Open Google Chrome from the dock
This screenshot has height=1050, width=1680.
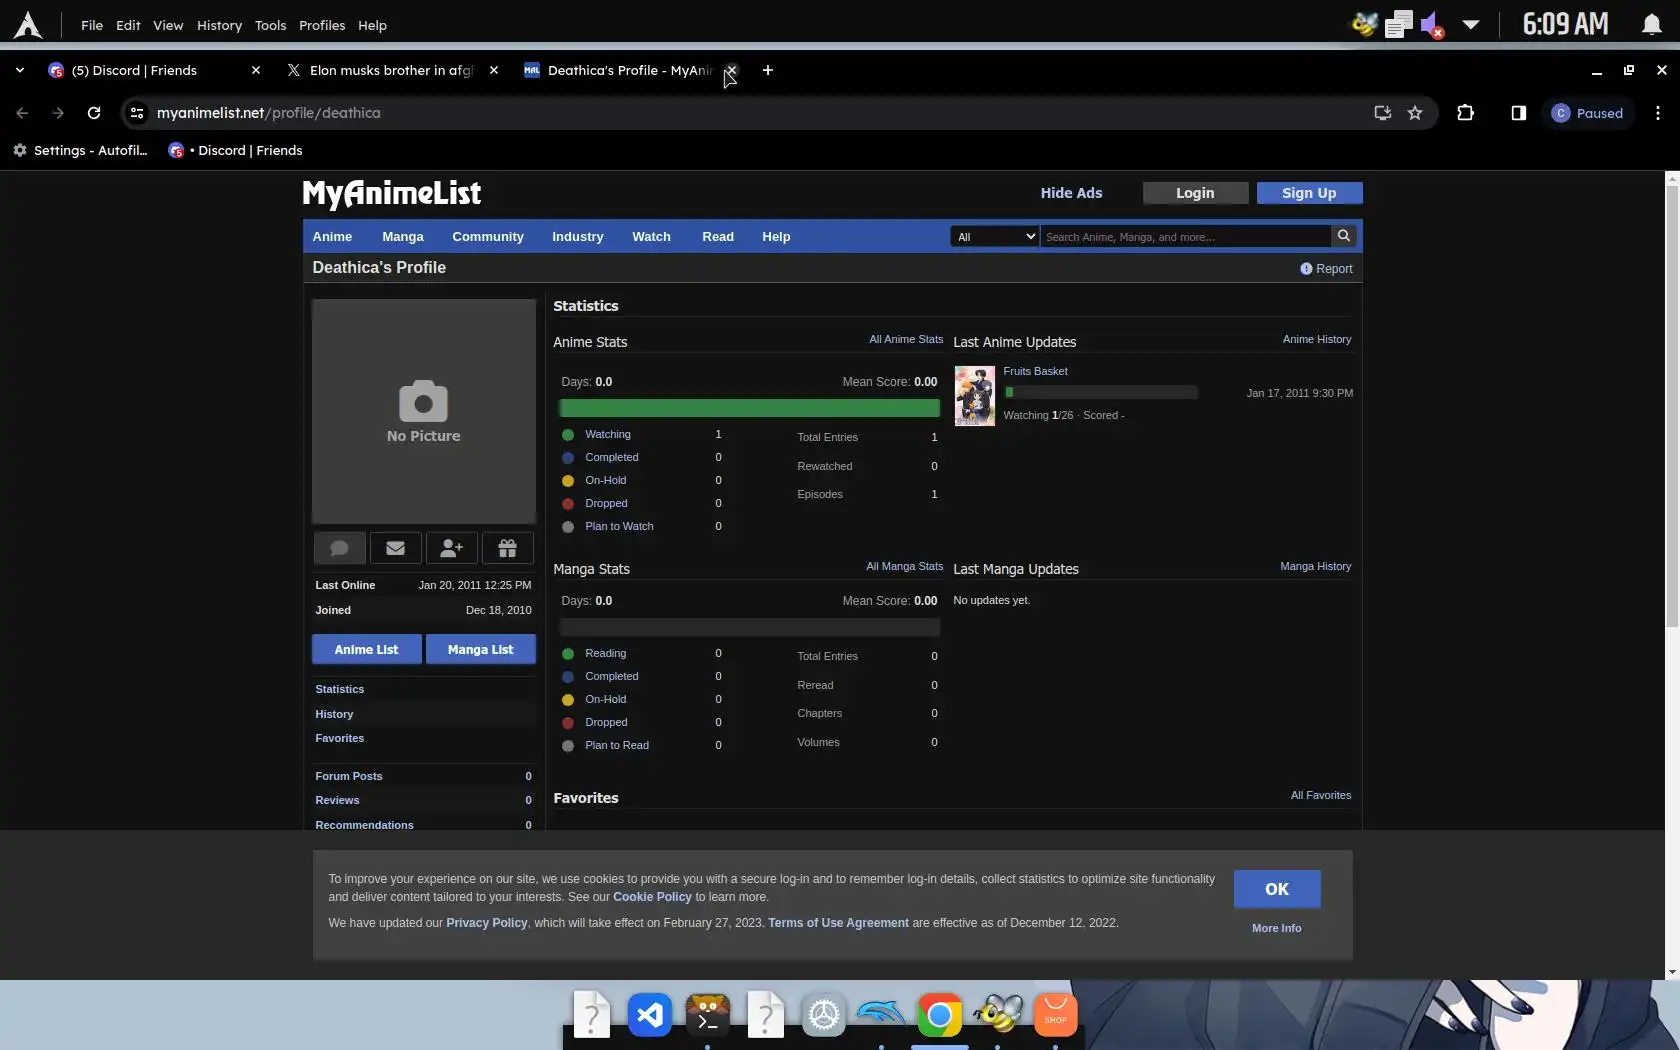(940, 1016)
